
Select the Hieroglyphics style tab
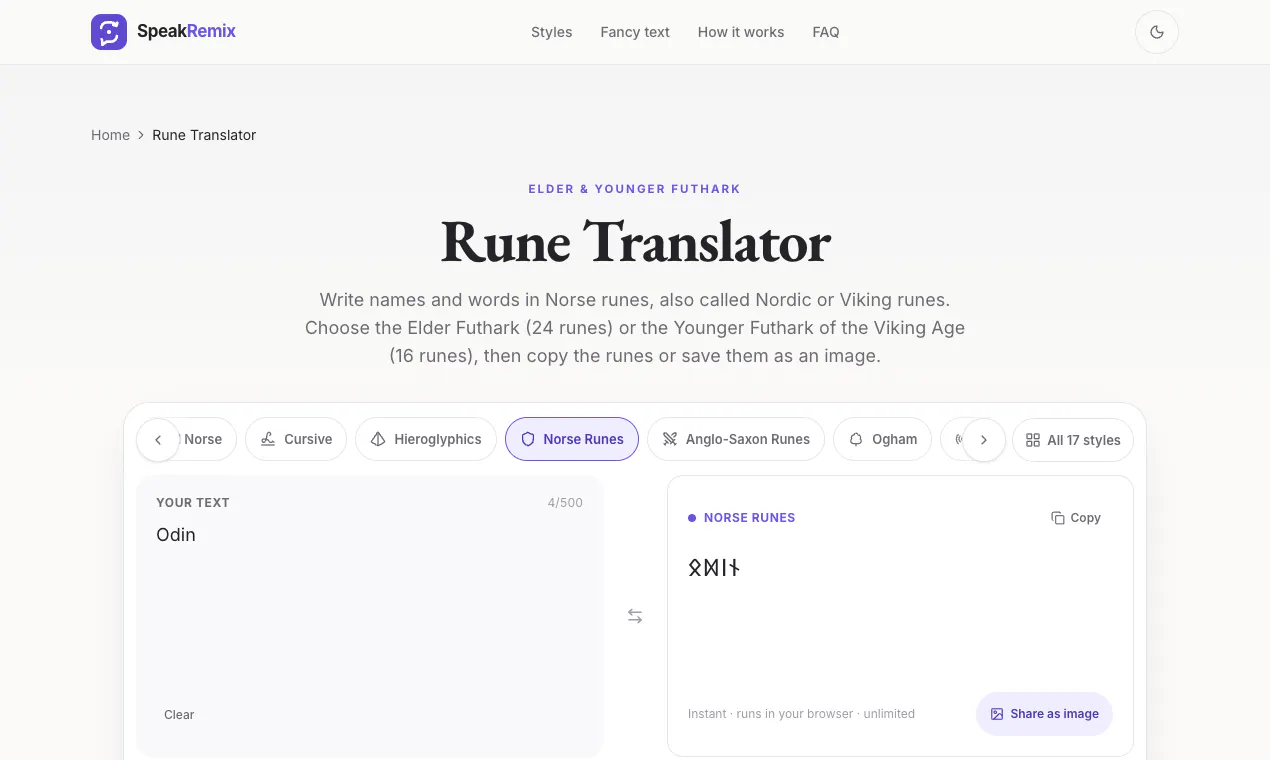(x=426, y=439)
